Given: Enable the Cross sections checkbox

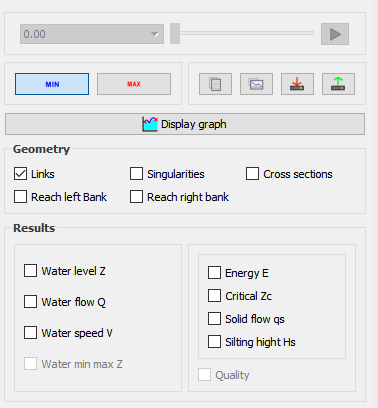Looking at the screenshot, I should [x=252, y=174].
